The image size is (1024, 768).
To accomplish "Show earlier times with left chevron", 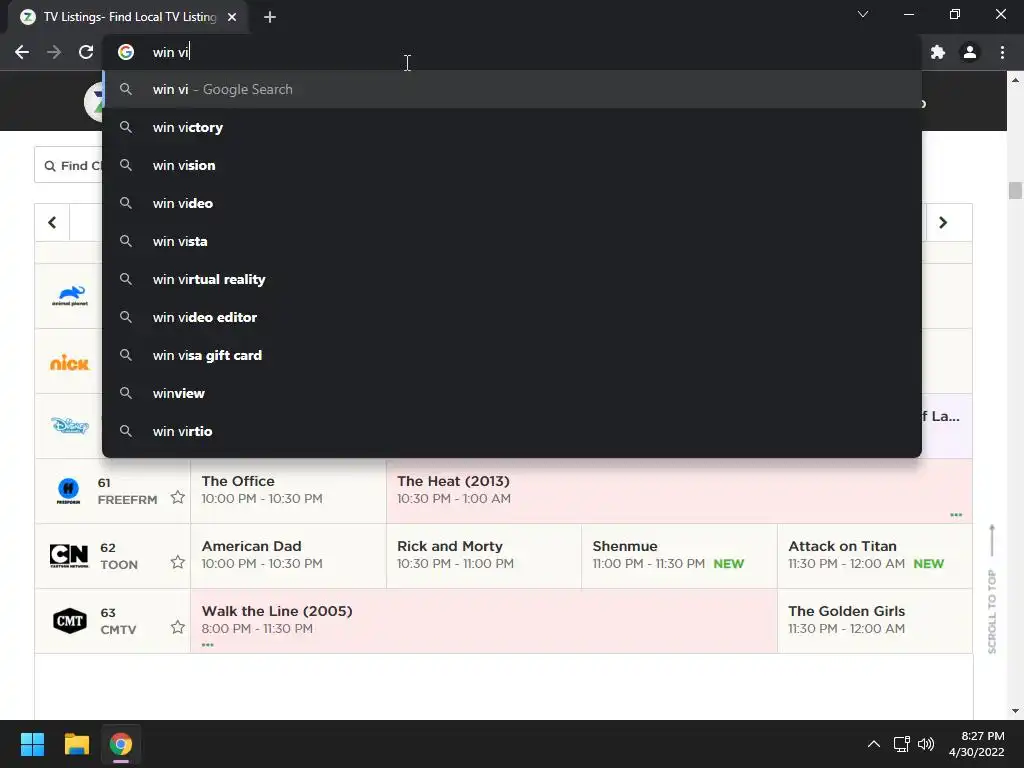I will pos(52,223).
